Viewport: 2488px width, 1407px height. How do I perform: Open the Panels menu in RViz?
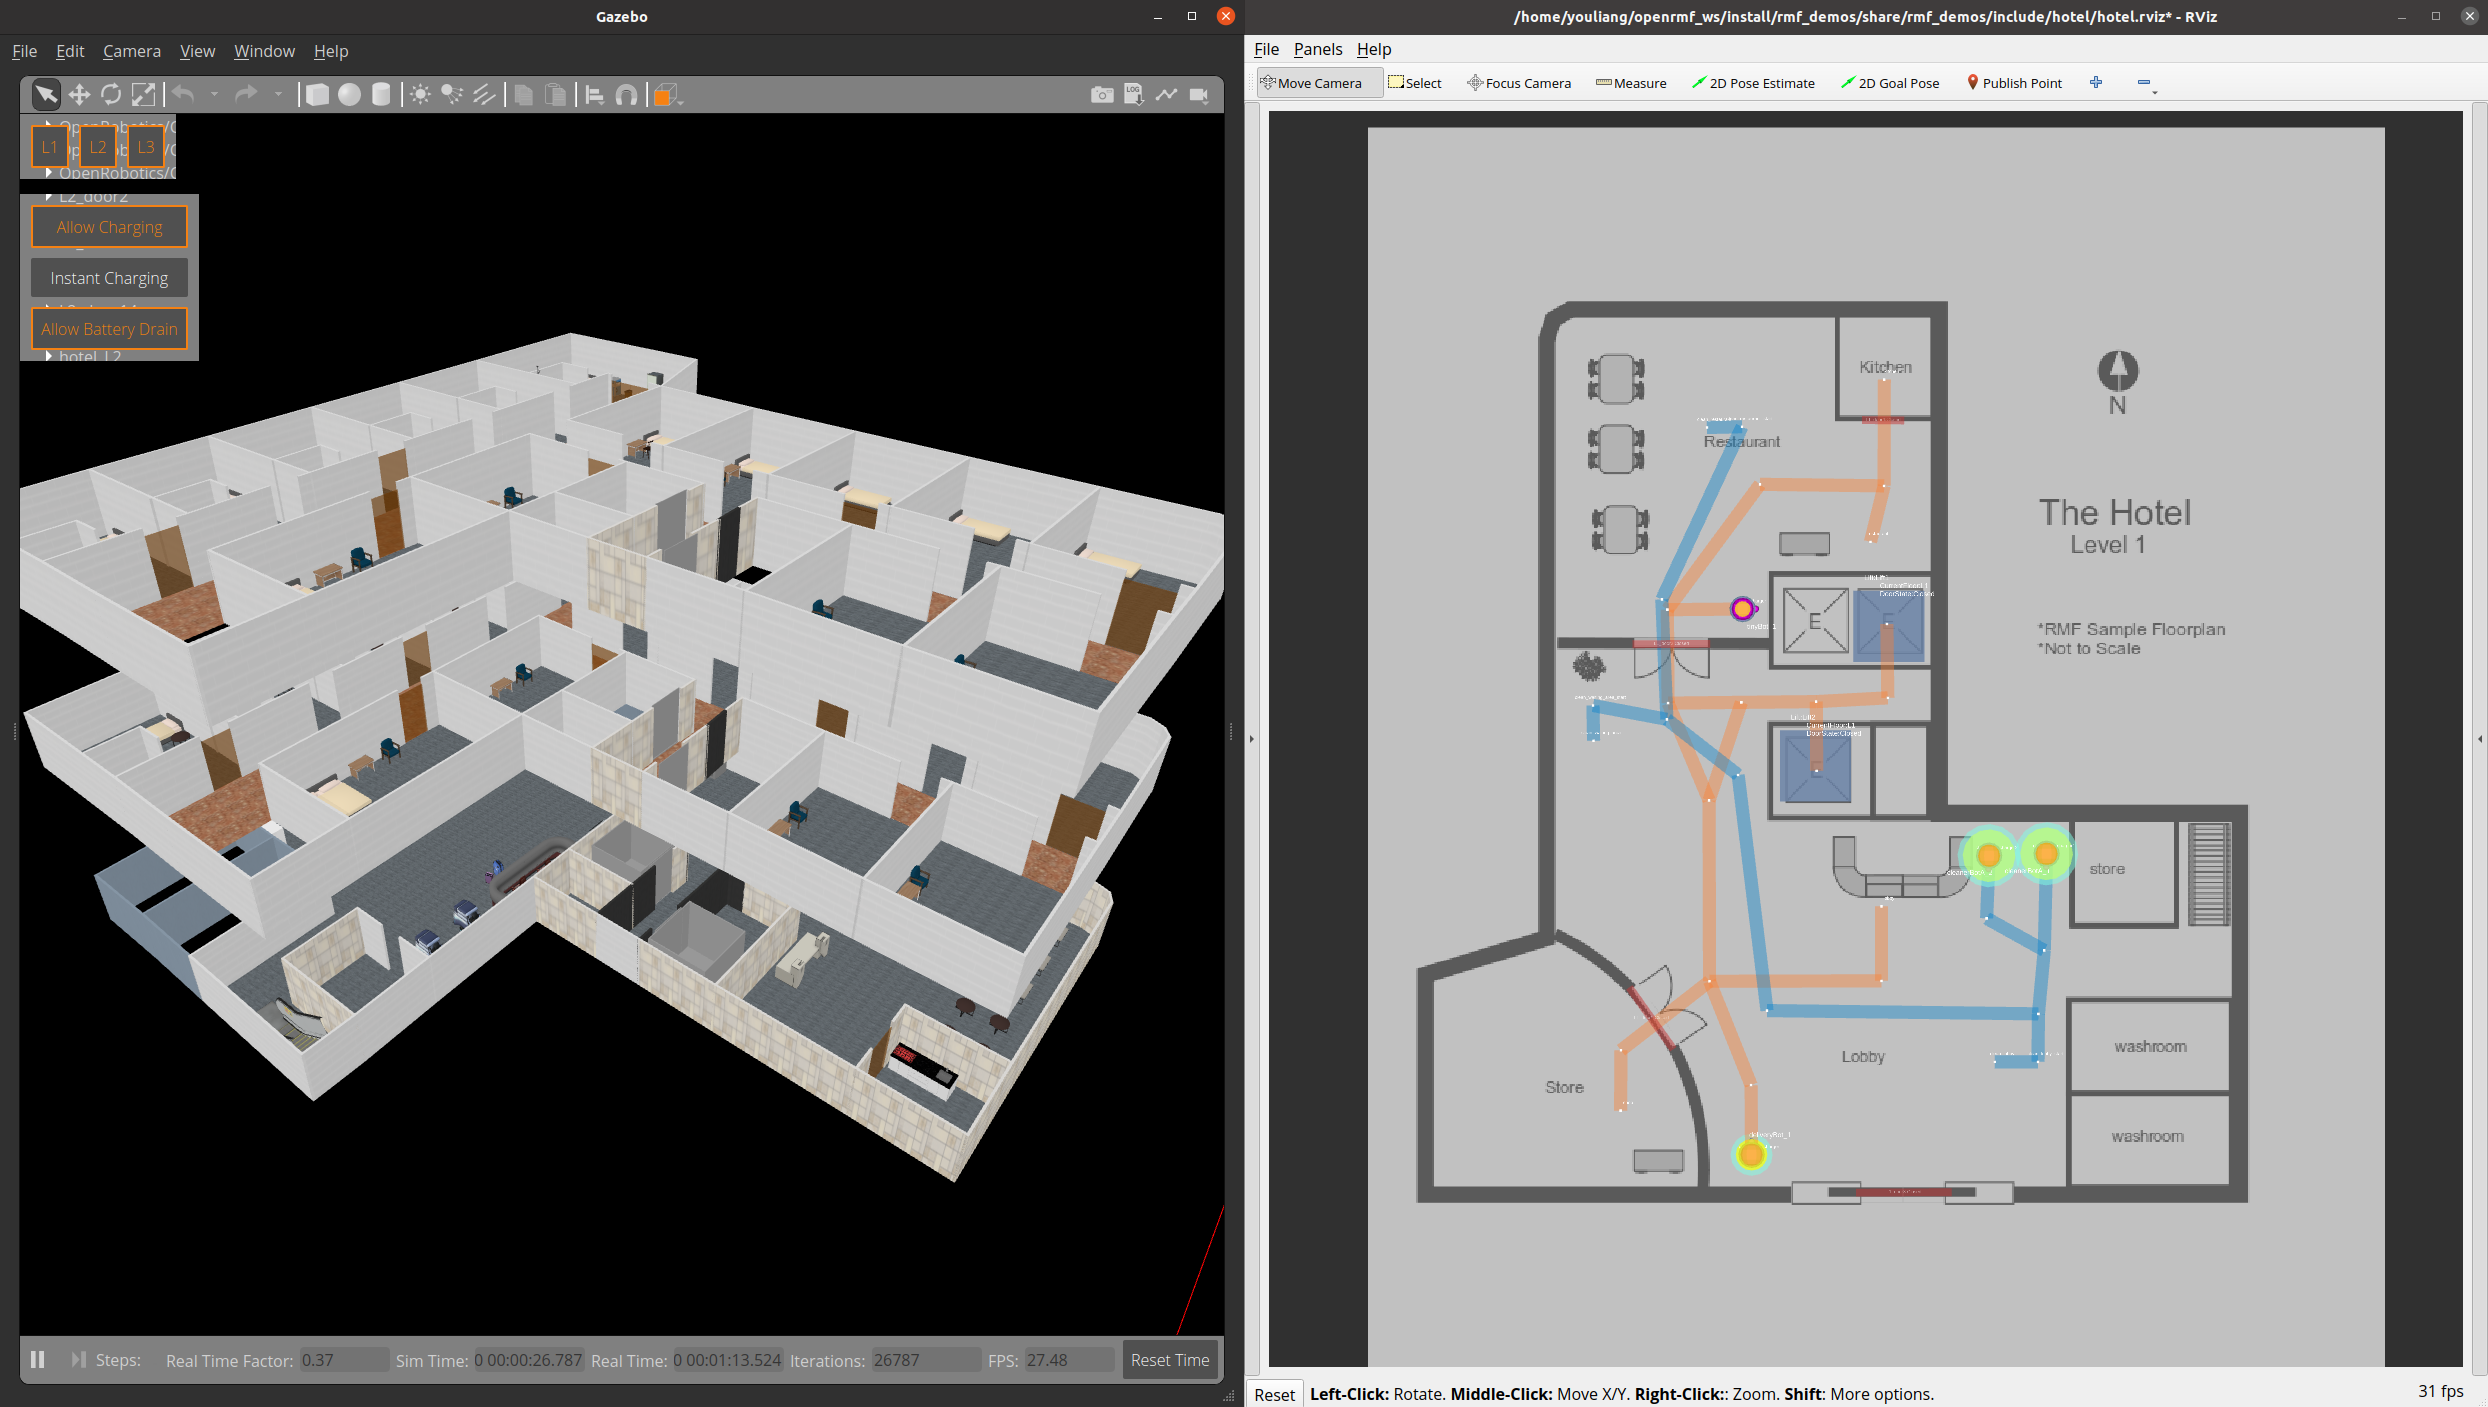pos(1317,49)
